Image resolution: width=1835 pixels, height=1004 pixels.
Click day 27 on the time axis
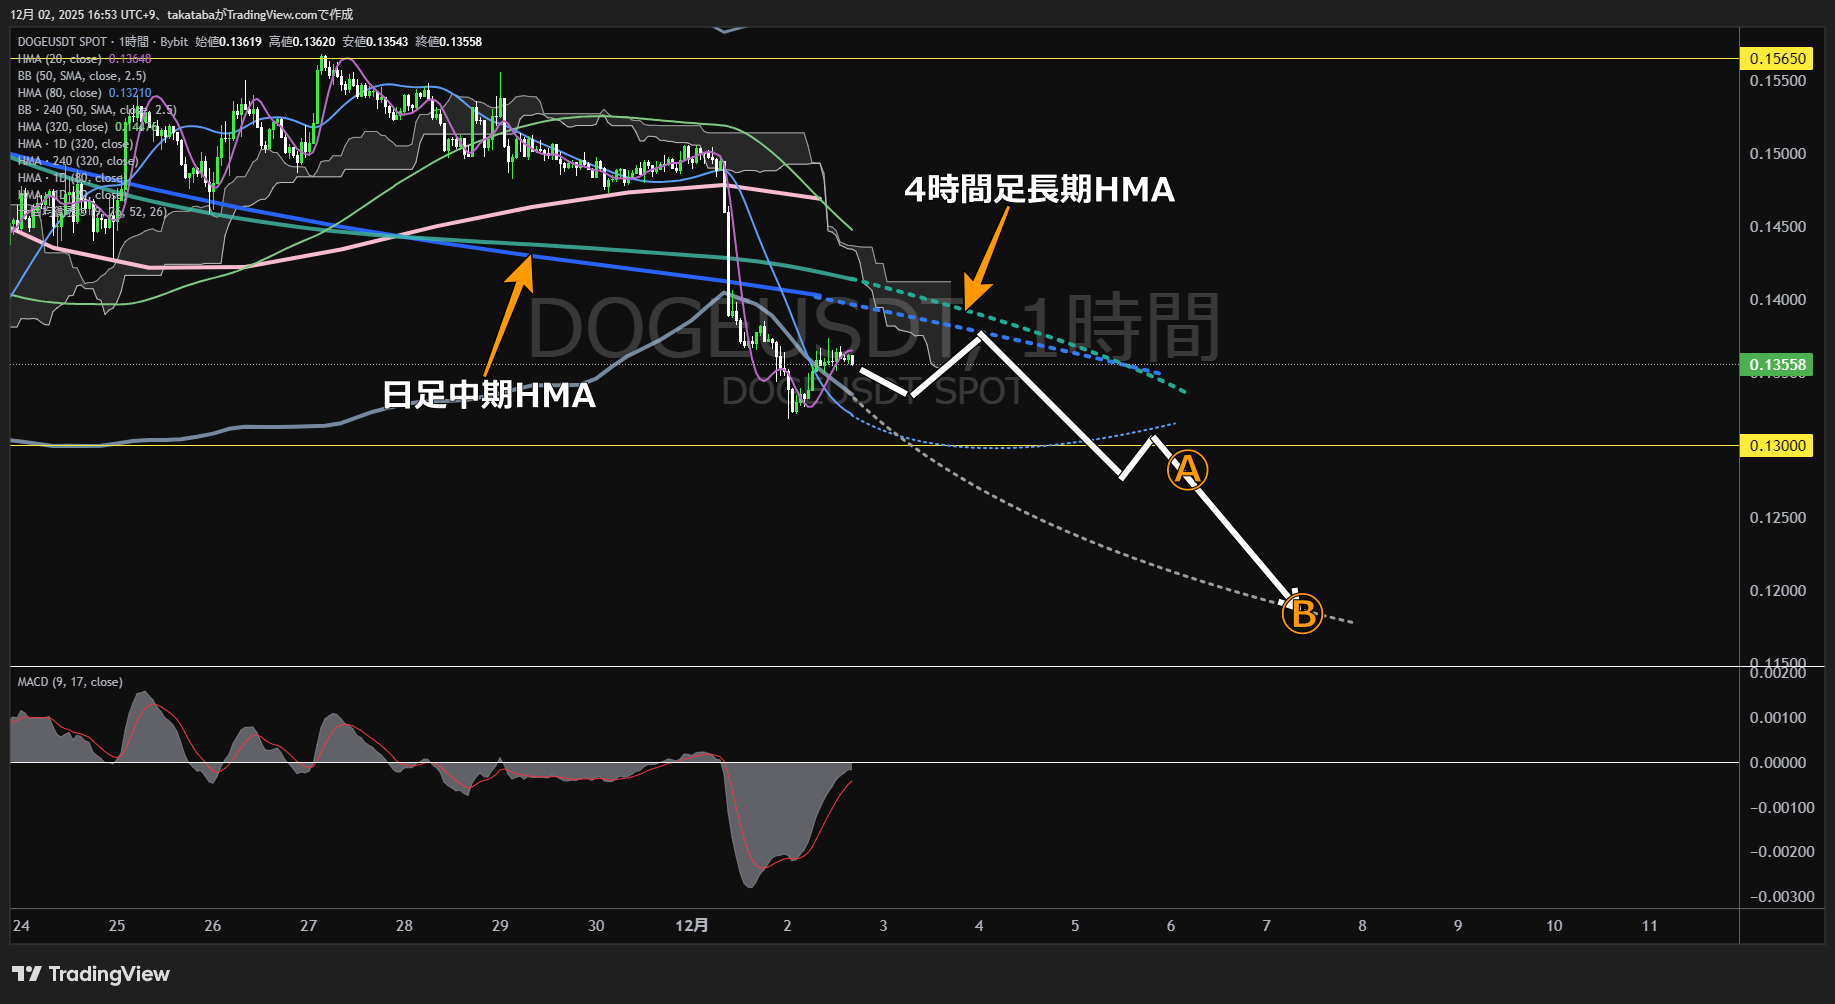(308, 926)
